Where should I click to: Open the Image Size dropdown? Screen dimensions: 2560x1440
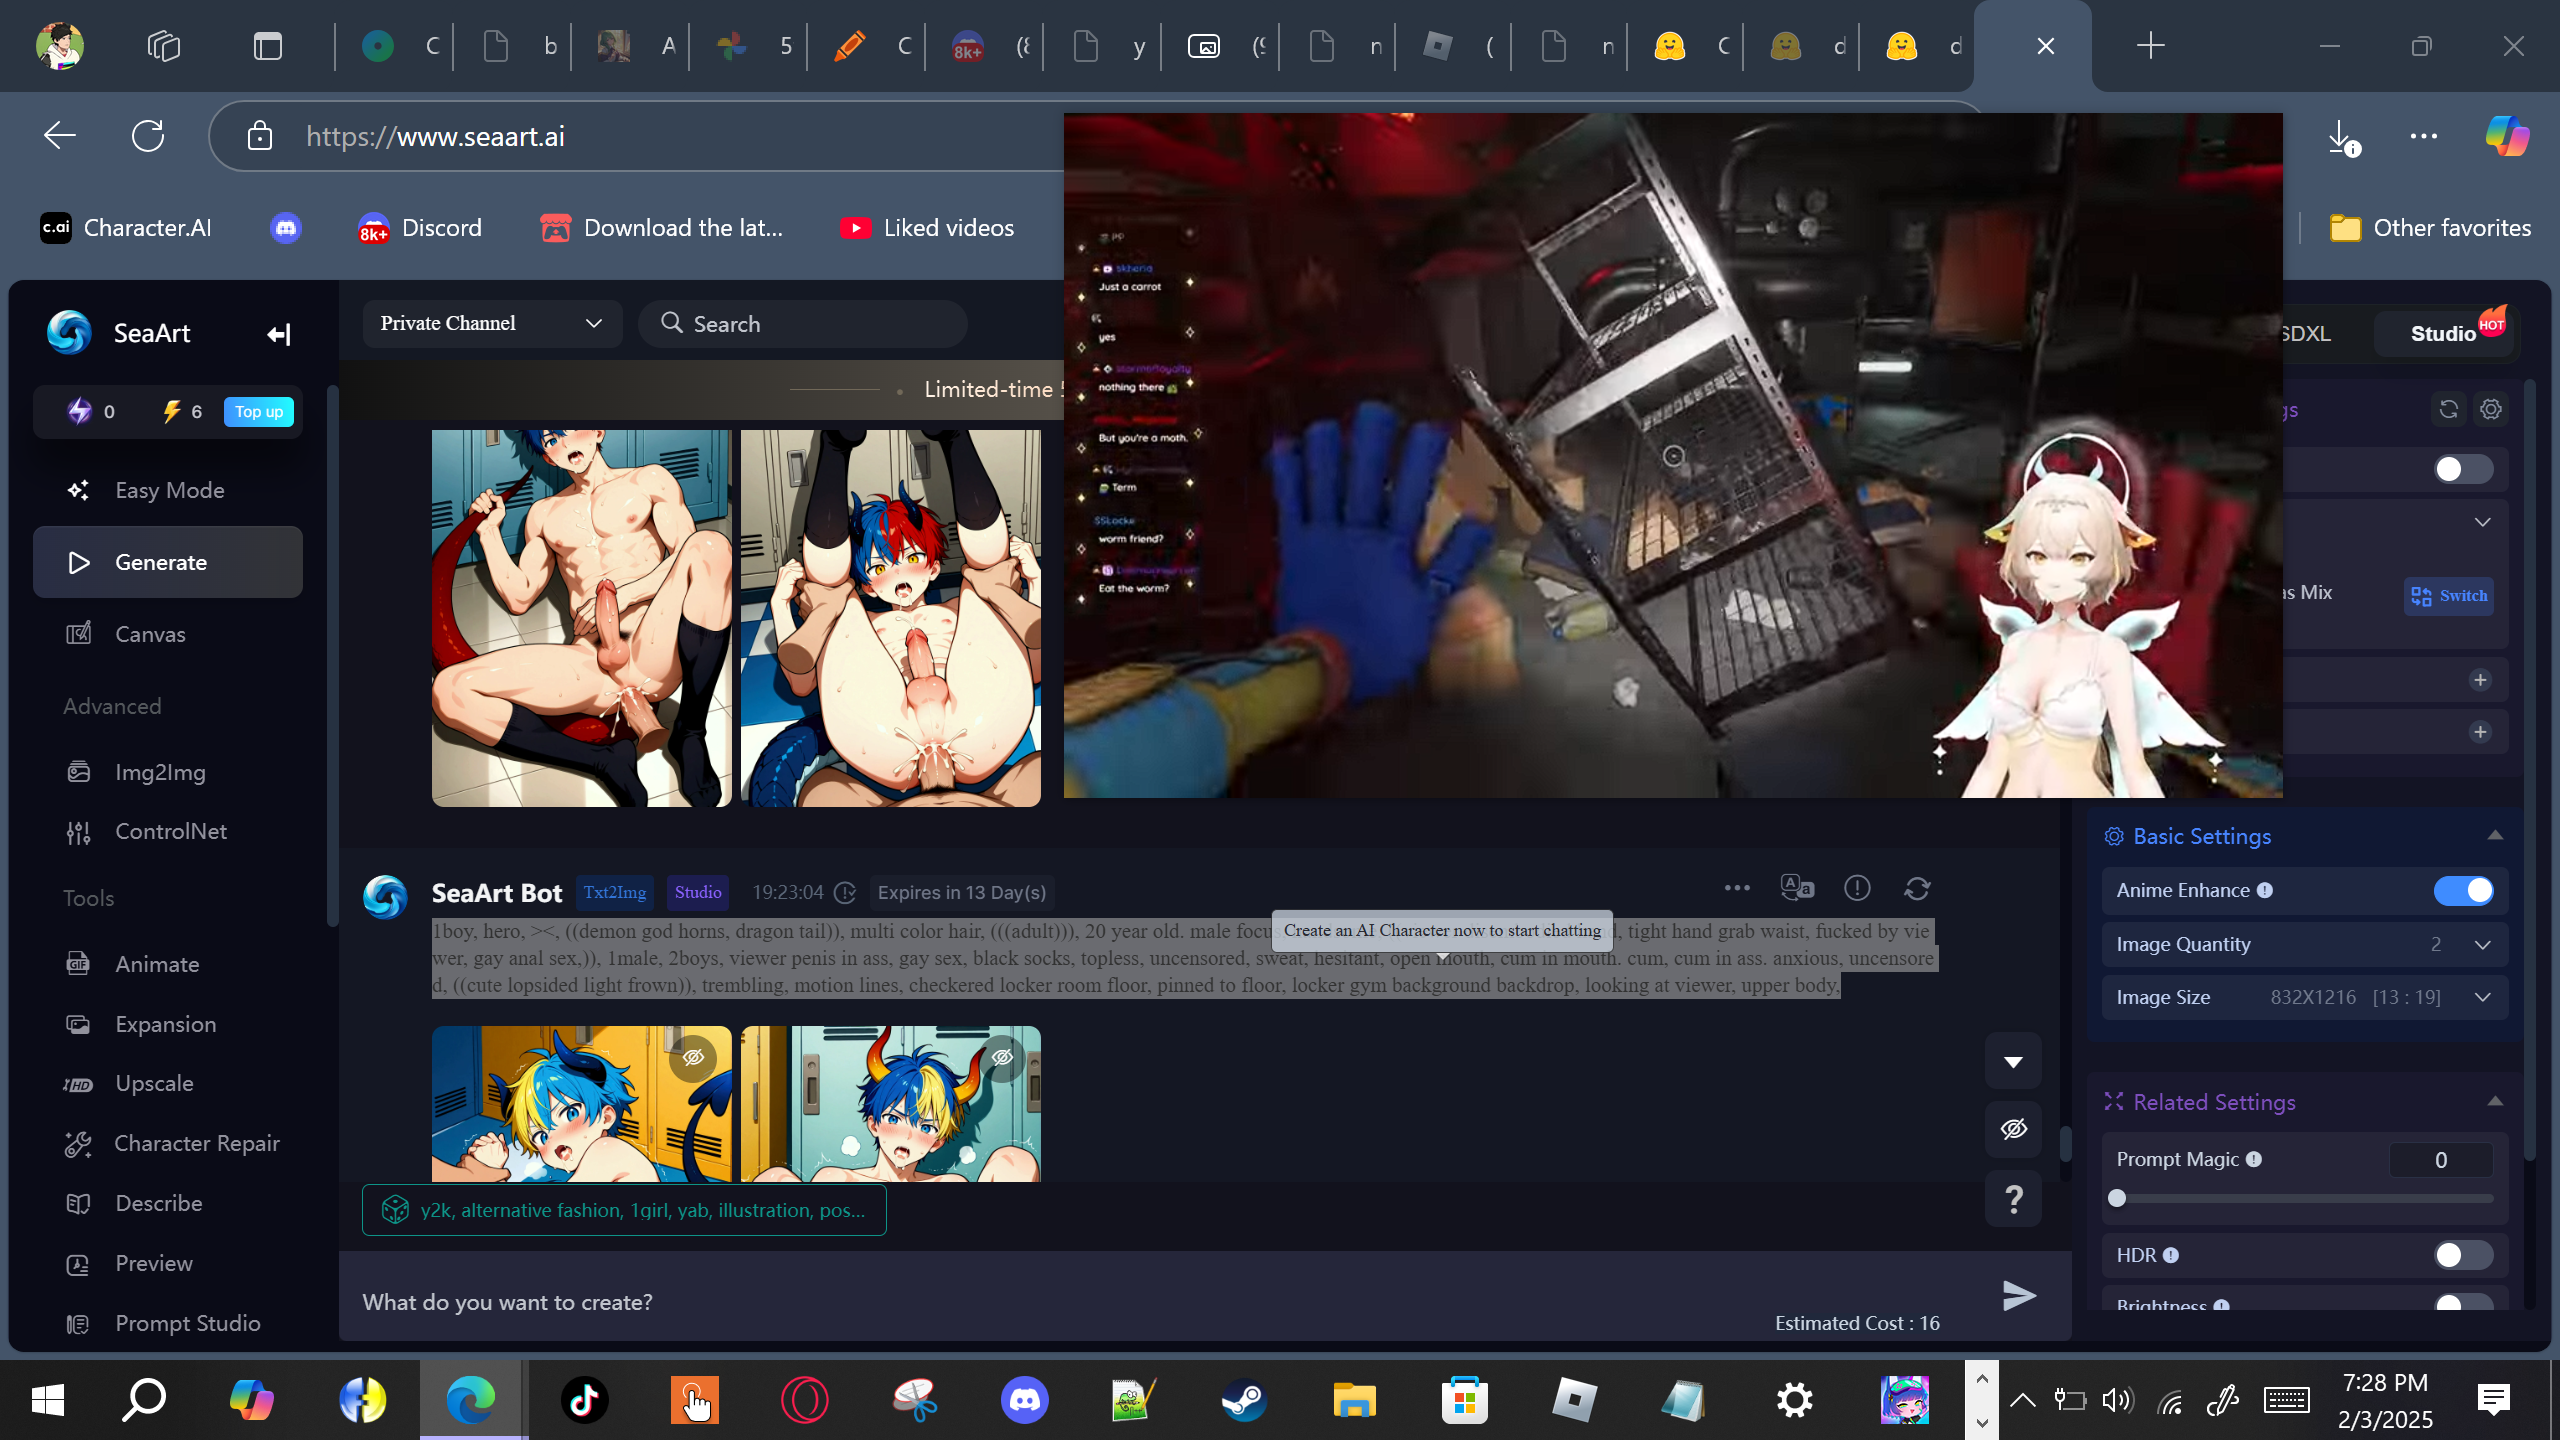[2304, 997]
